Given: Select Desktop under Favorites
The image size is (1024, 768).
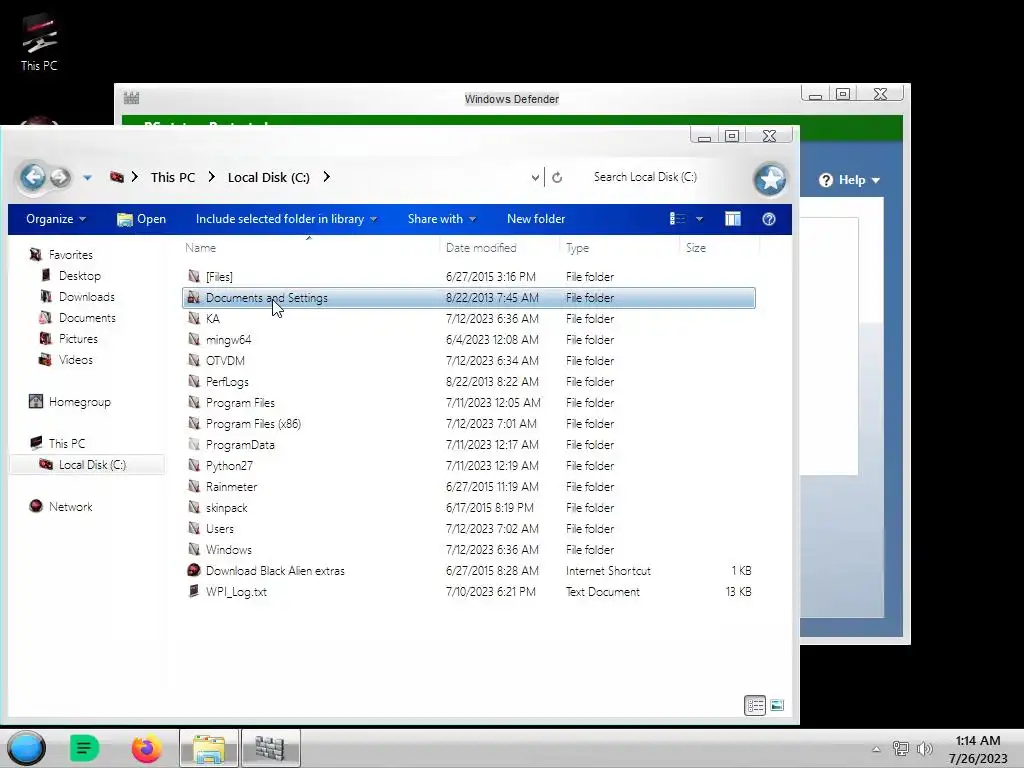Looking at the screenshot, I should tap(80, 276).
